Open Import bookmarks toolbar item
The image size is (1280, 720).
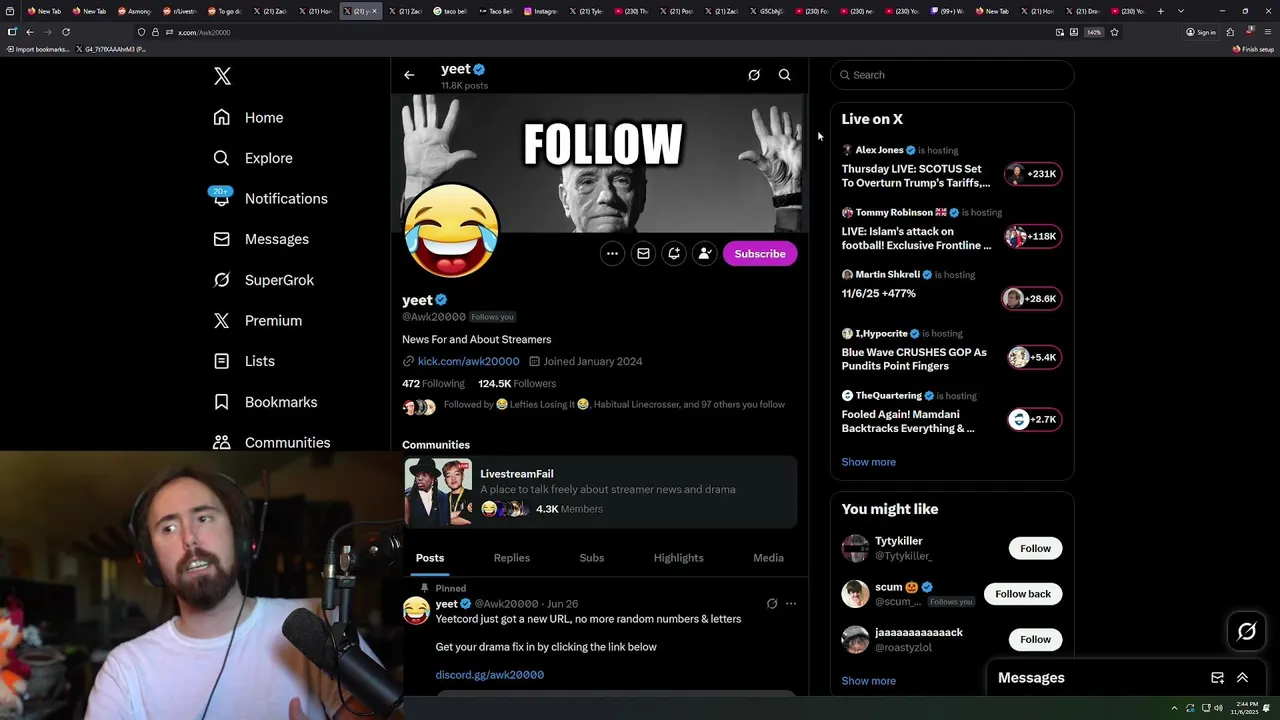point(37,49)
